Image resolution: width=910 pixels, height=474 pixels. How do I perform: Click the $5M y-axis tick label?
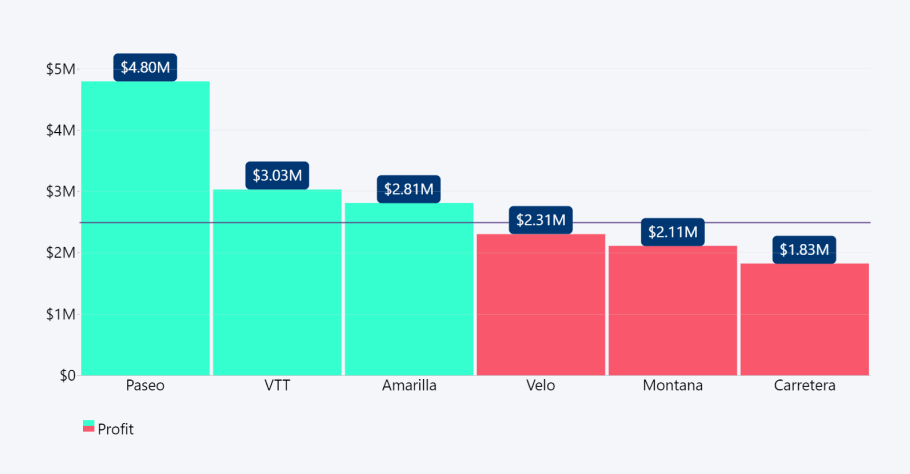tap(61, 69)
